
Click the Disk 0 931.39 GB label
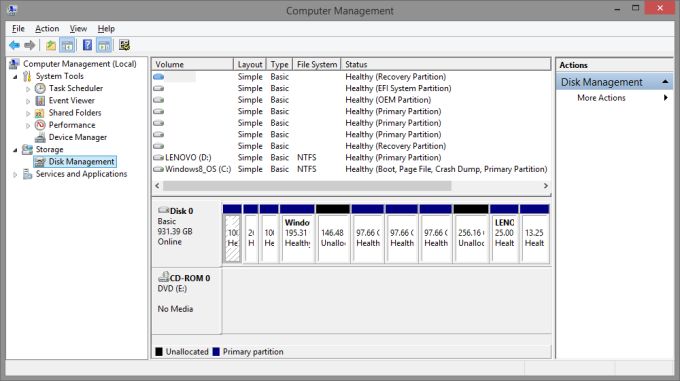pyautogui.click(x=175, y=231)
